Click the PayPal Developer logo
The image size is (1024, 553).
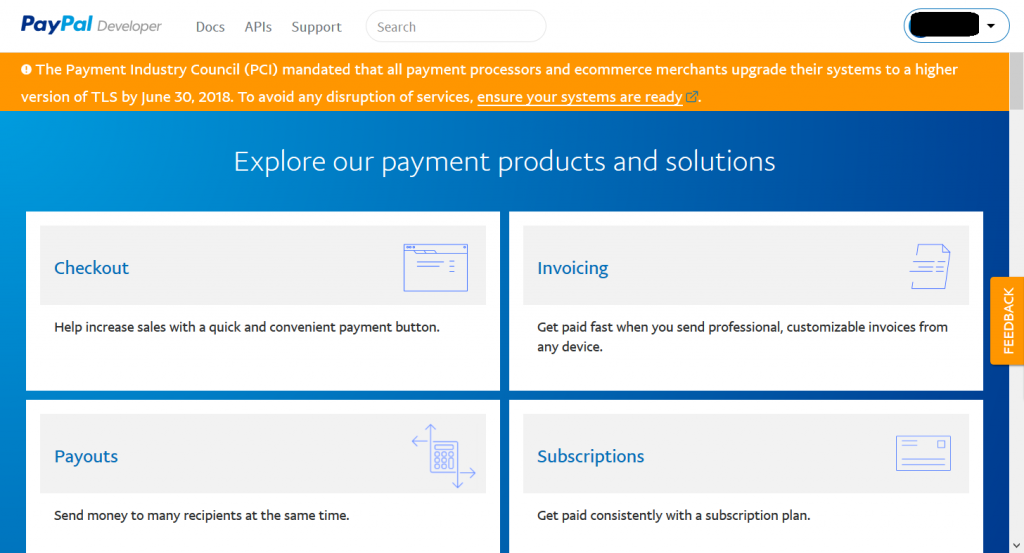point(91,26)
